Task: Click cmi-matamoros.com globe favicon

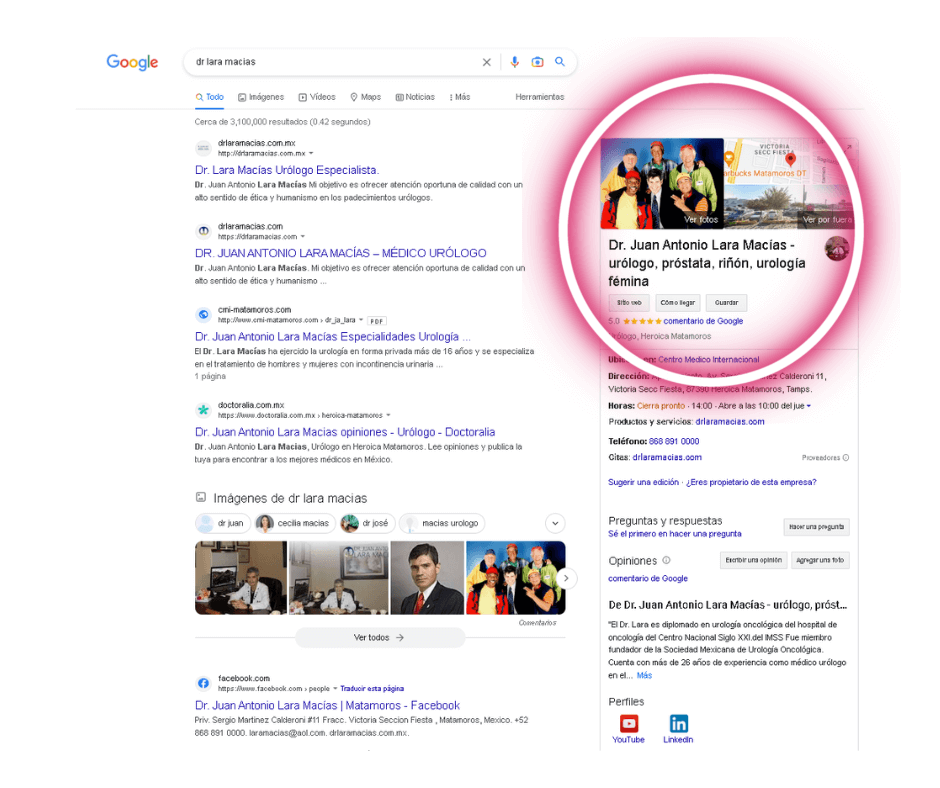Action: 204,314
